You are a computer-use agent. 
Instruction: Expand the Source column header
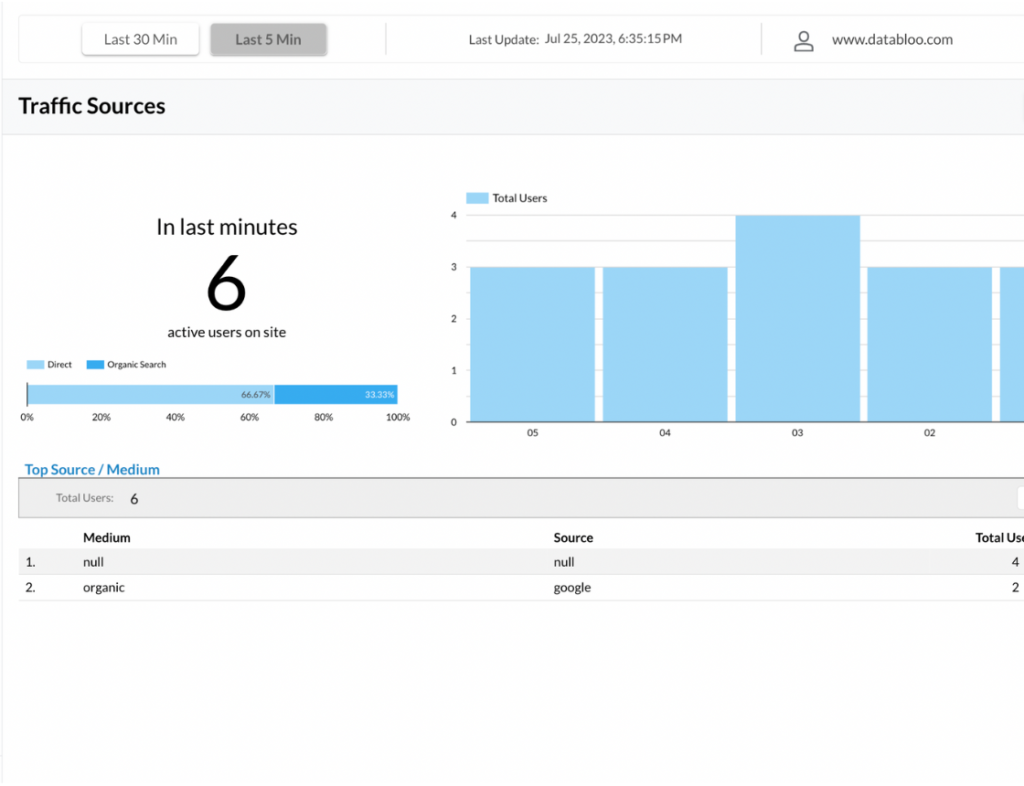[573, 537]
